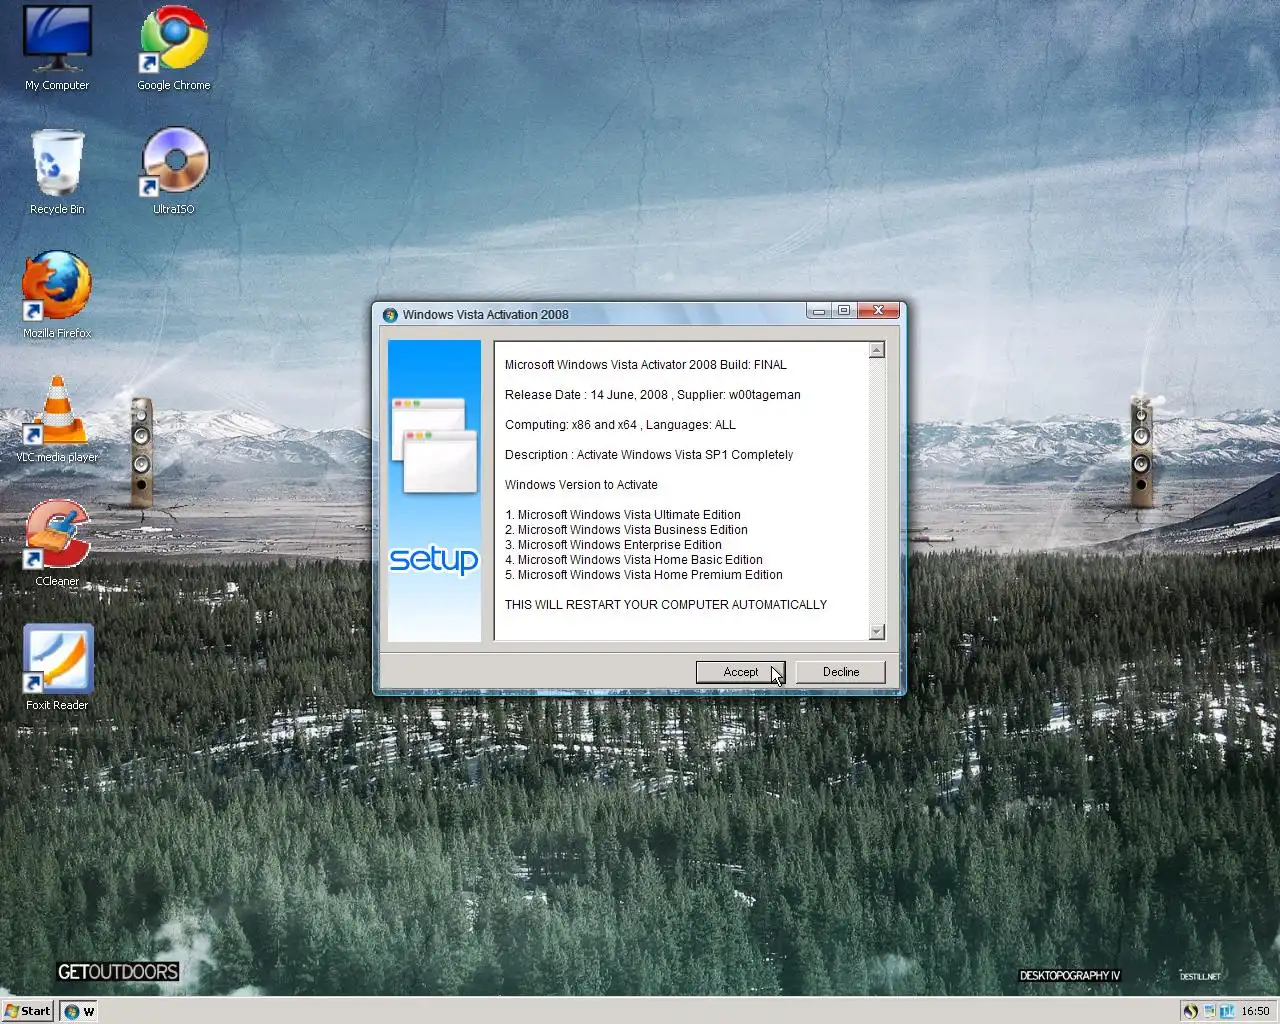Image resolution: width=1280 pixels, height=1024 pixels.
Task: Click the scroll-up arrow in info text box
Action: click(877, 350)
